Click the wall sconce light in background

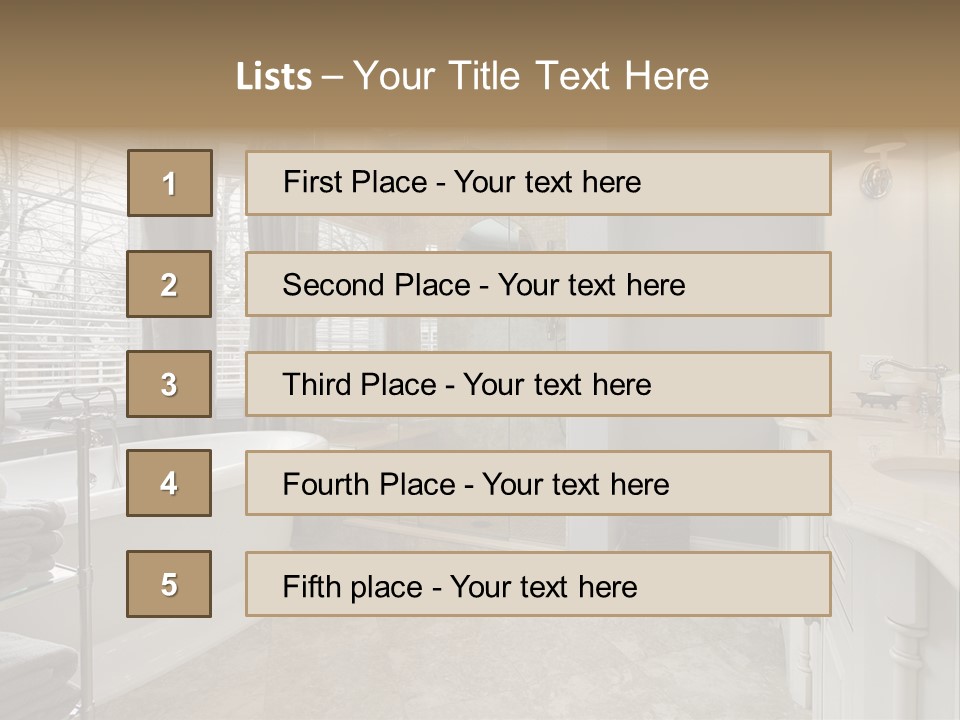click(877, 175)
